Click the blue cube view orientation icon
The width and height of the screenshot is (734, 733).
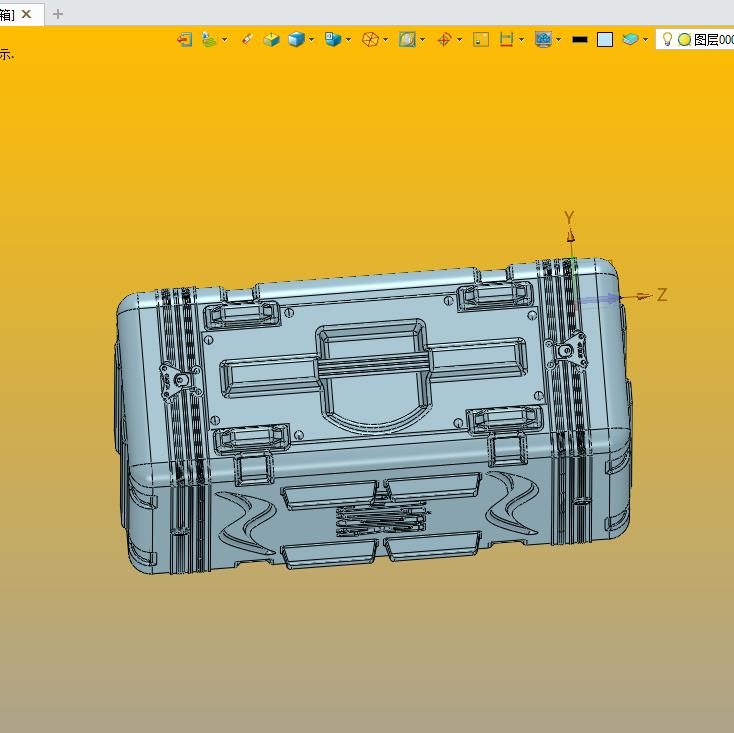[x=333, y=39]
